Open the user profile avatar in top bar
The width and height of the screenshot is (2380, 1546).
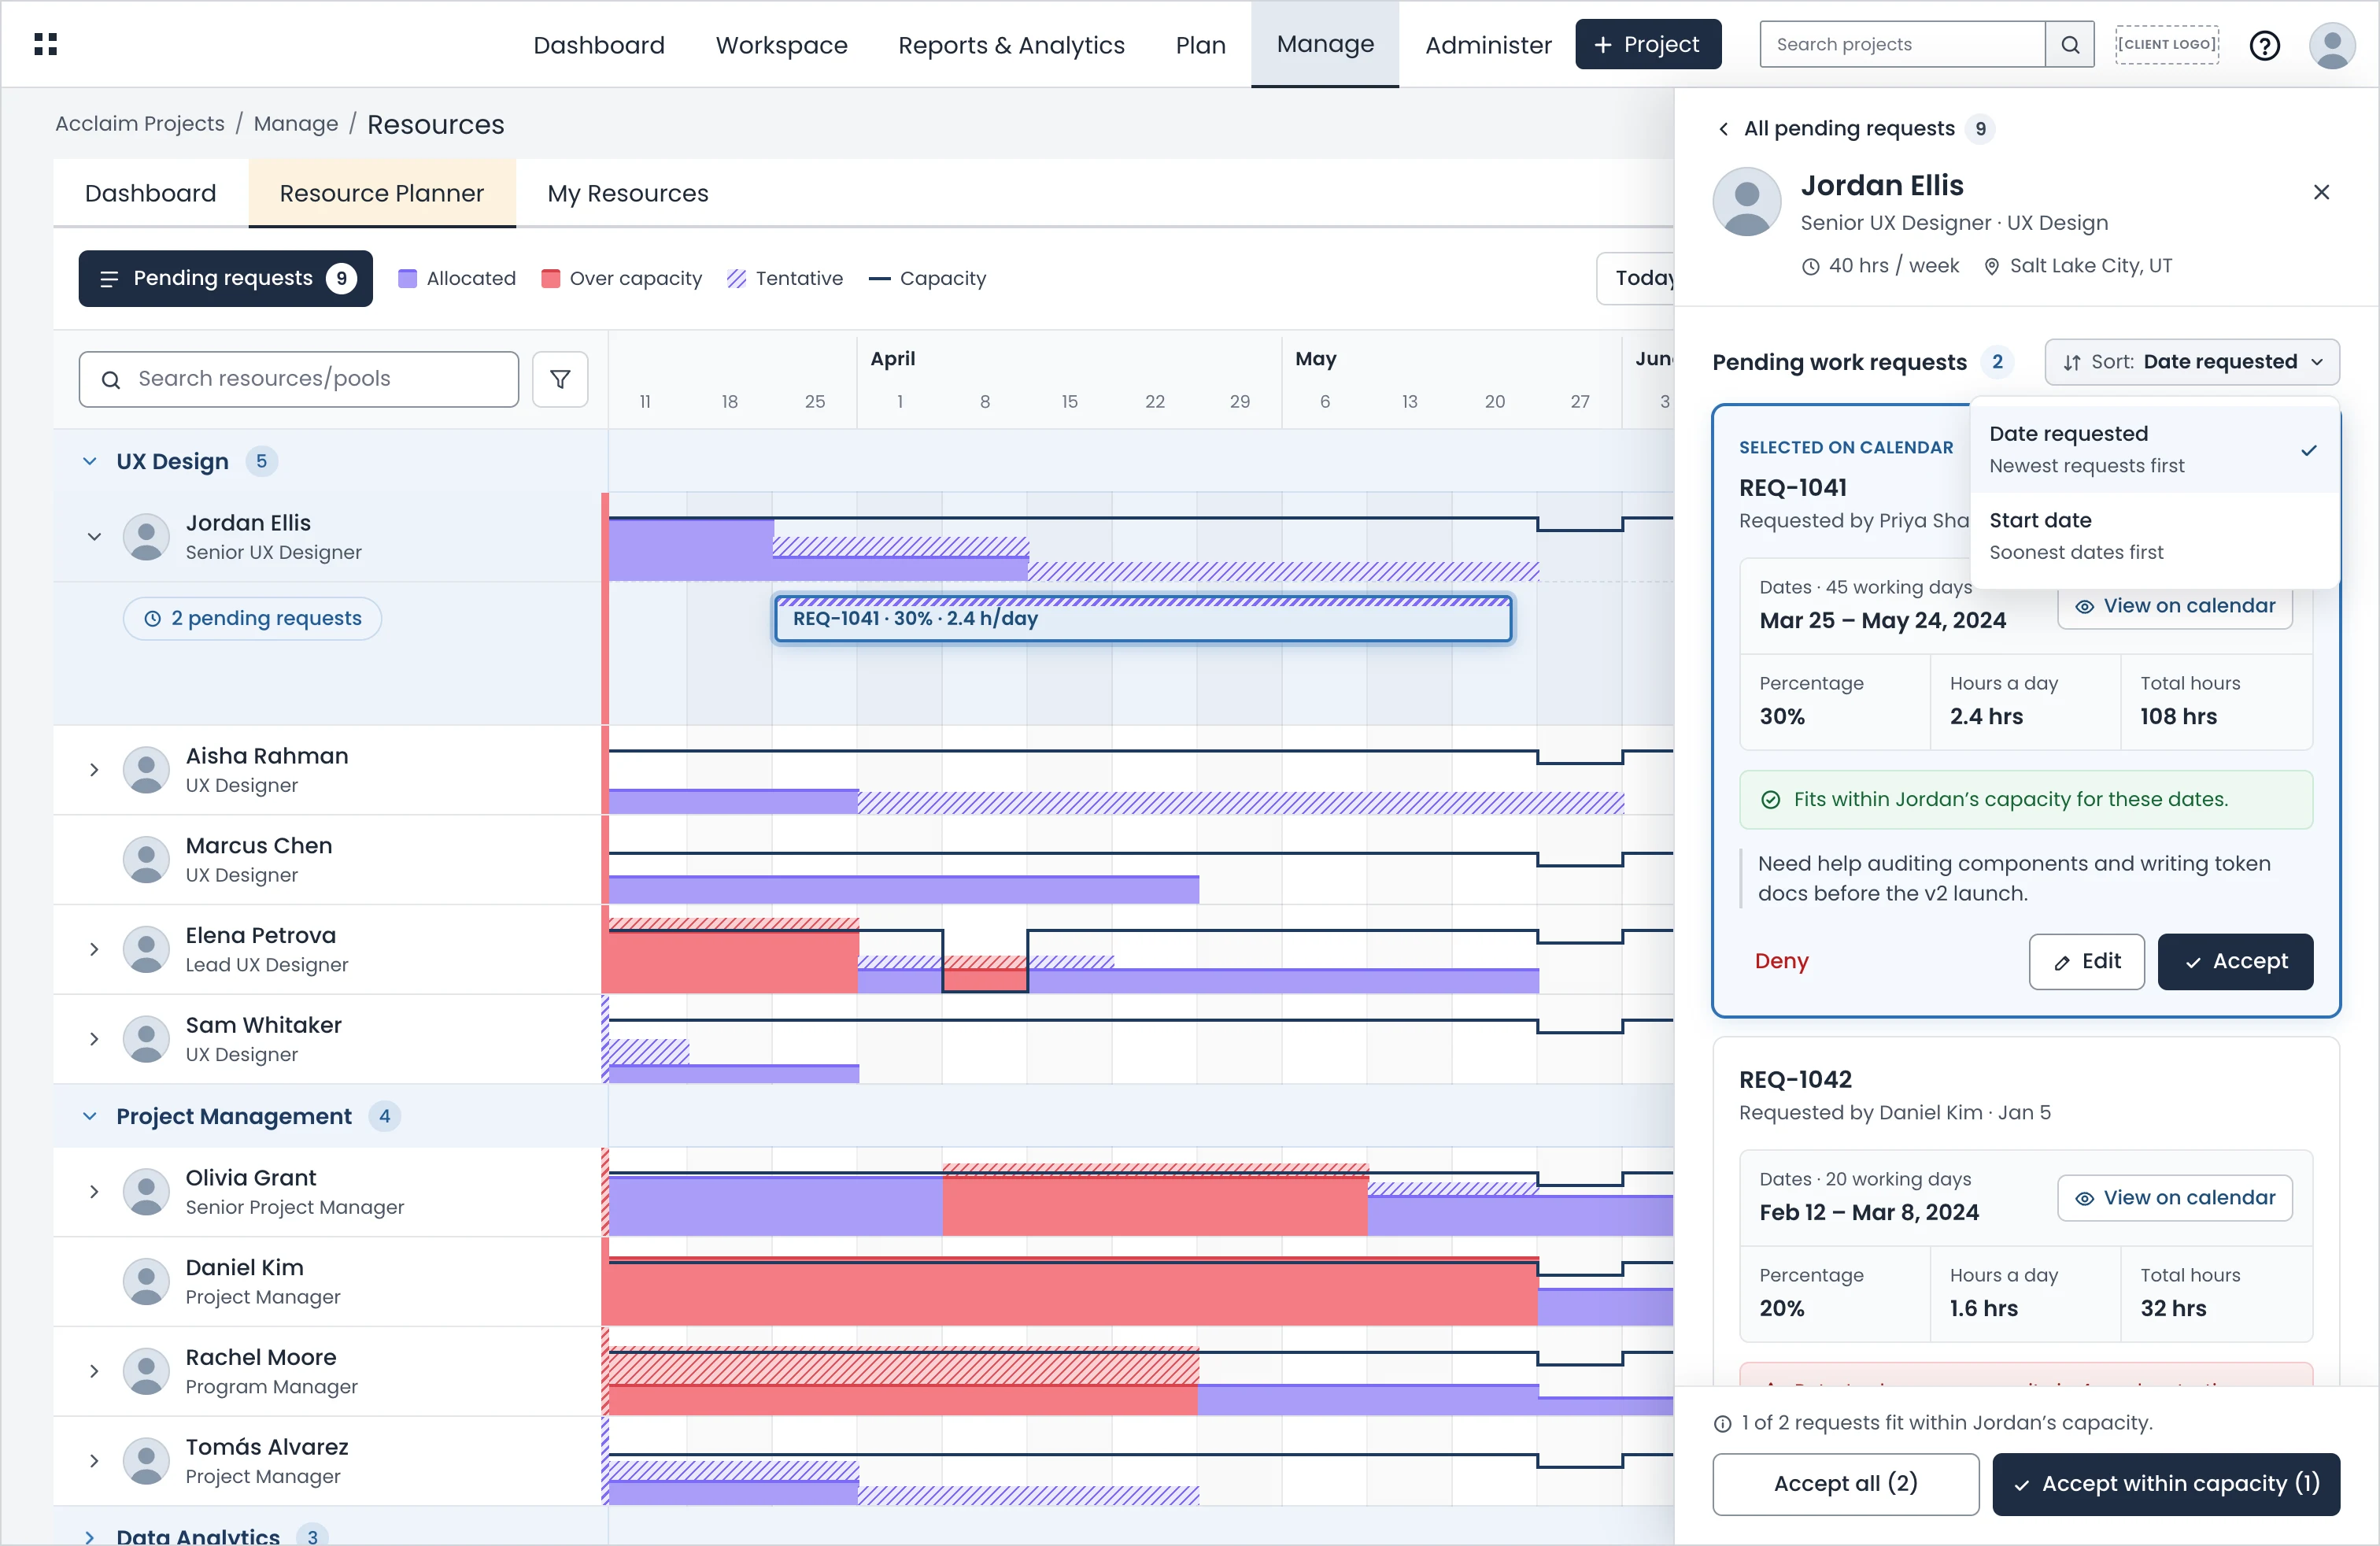pyautogui.click(x=2332, y=45)
